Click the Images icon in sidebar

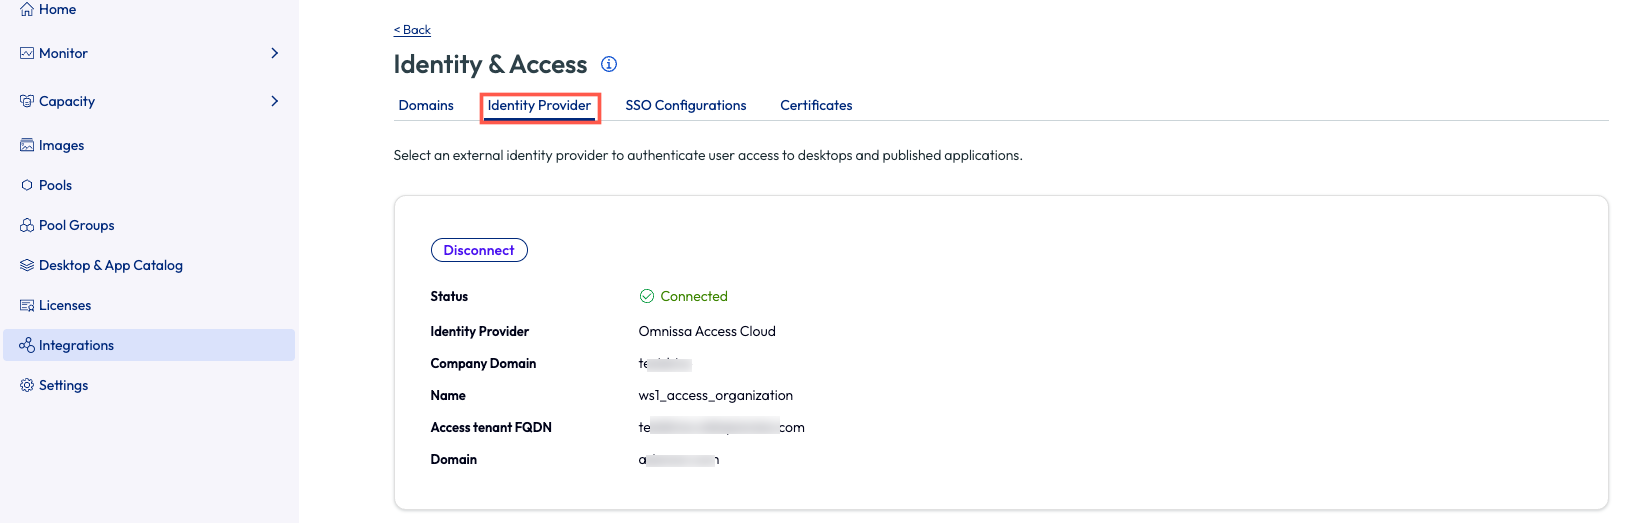27,145
